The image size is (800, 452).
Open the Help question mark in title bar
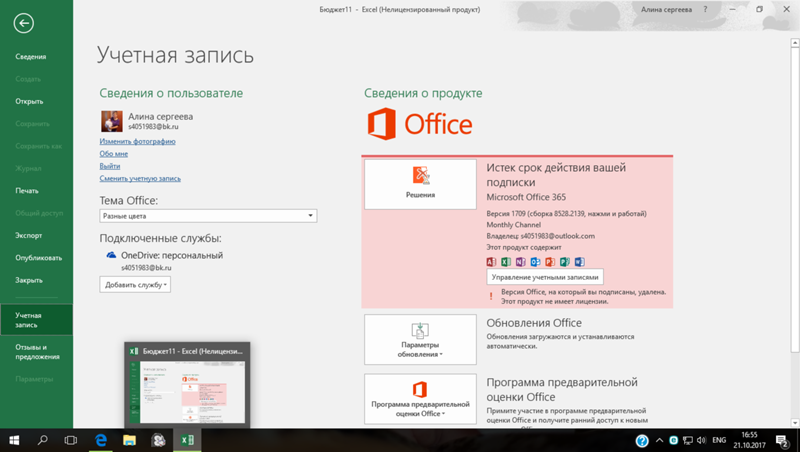(706, 9)
